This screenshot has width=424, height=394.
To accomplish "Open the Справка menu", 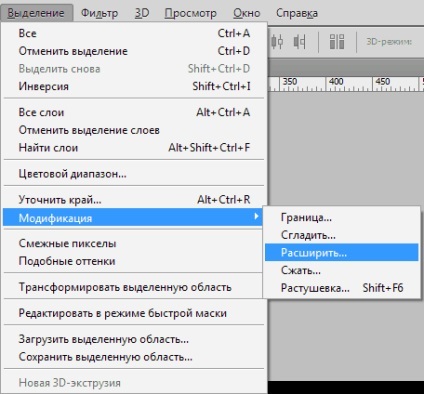I will (x=297, y=13).
